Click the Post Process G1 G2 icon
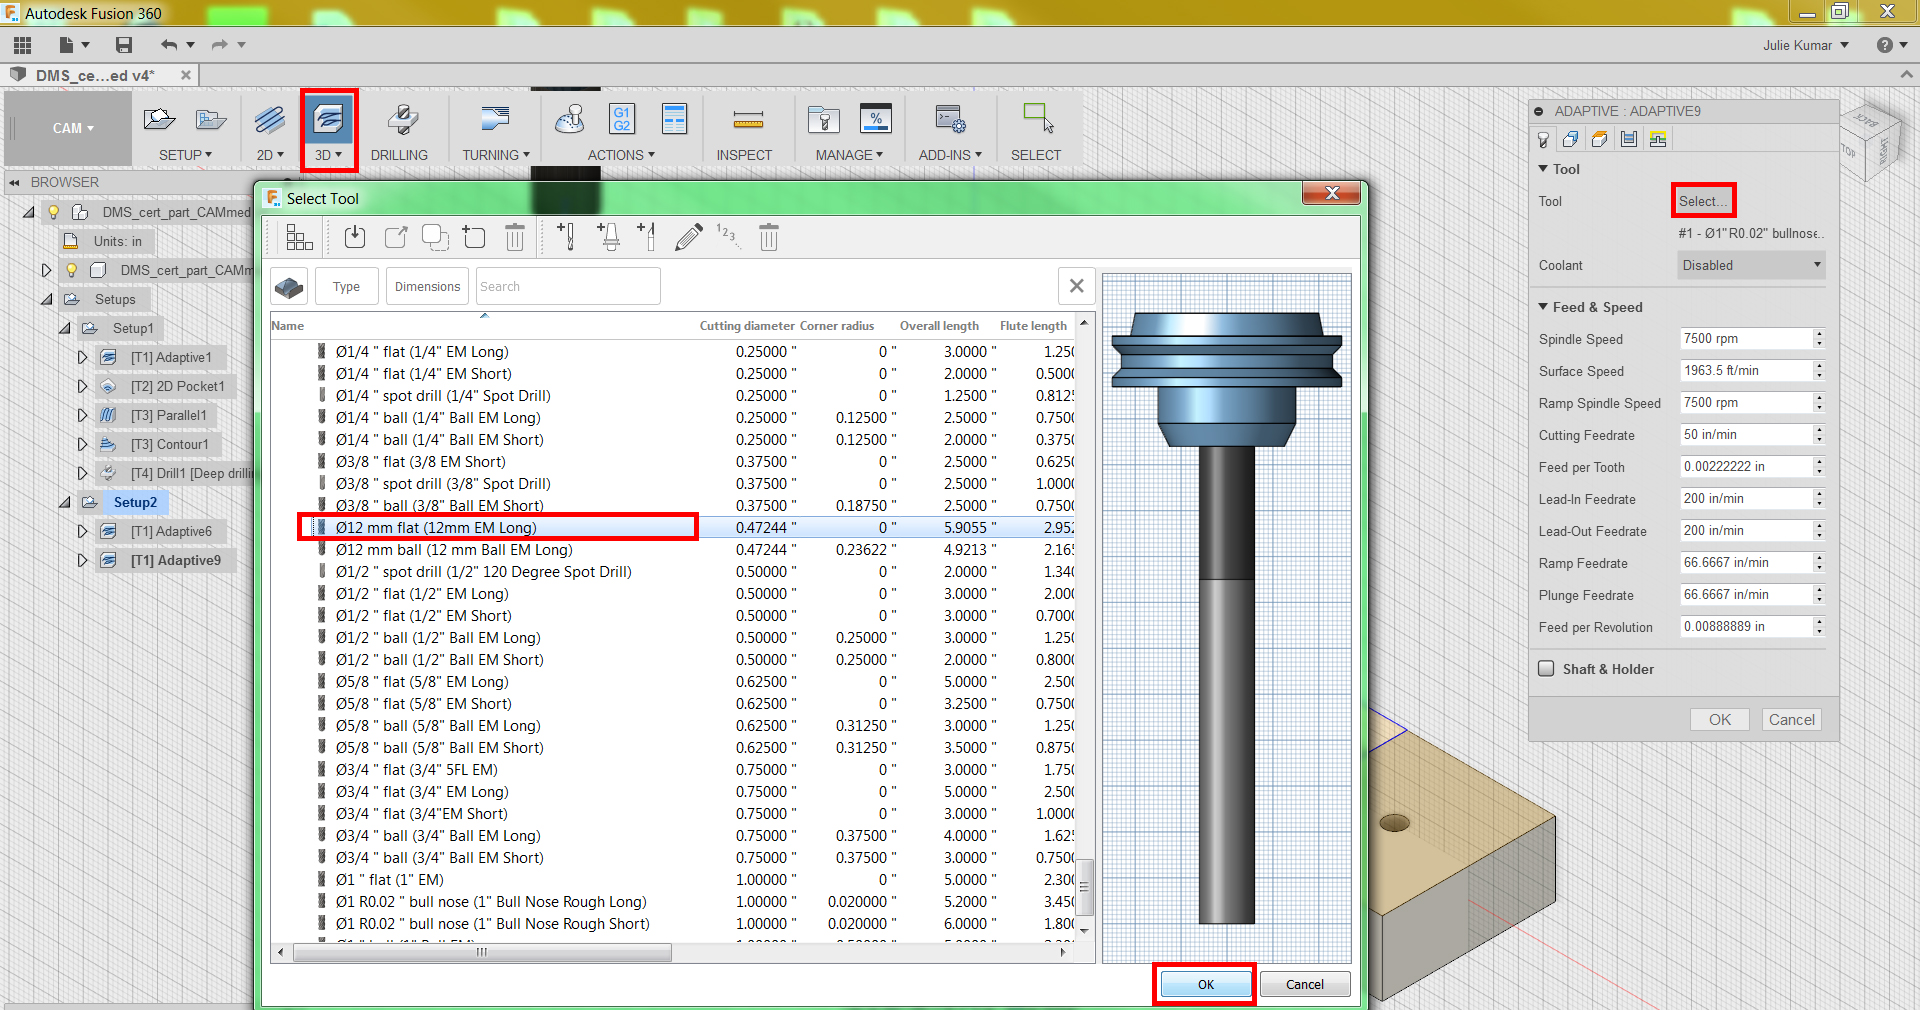The image size is (1920, 1010). 622,119
